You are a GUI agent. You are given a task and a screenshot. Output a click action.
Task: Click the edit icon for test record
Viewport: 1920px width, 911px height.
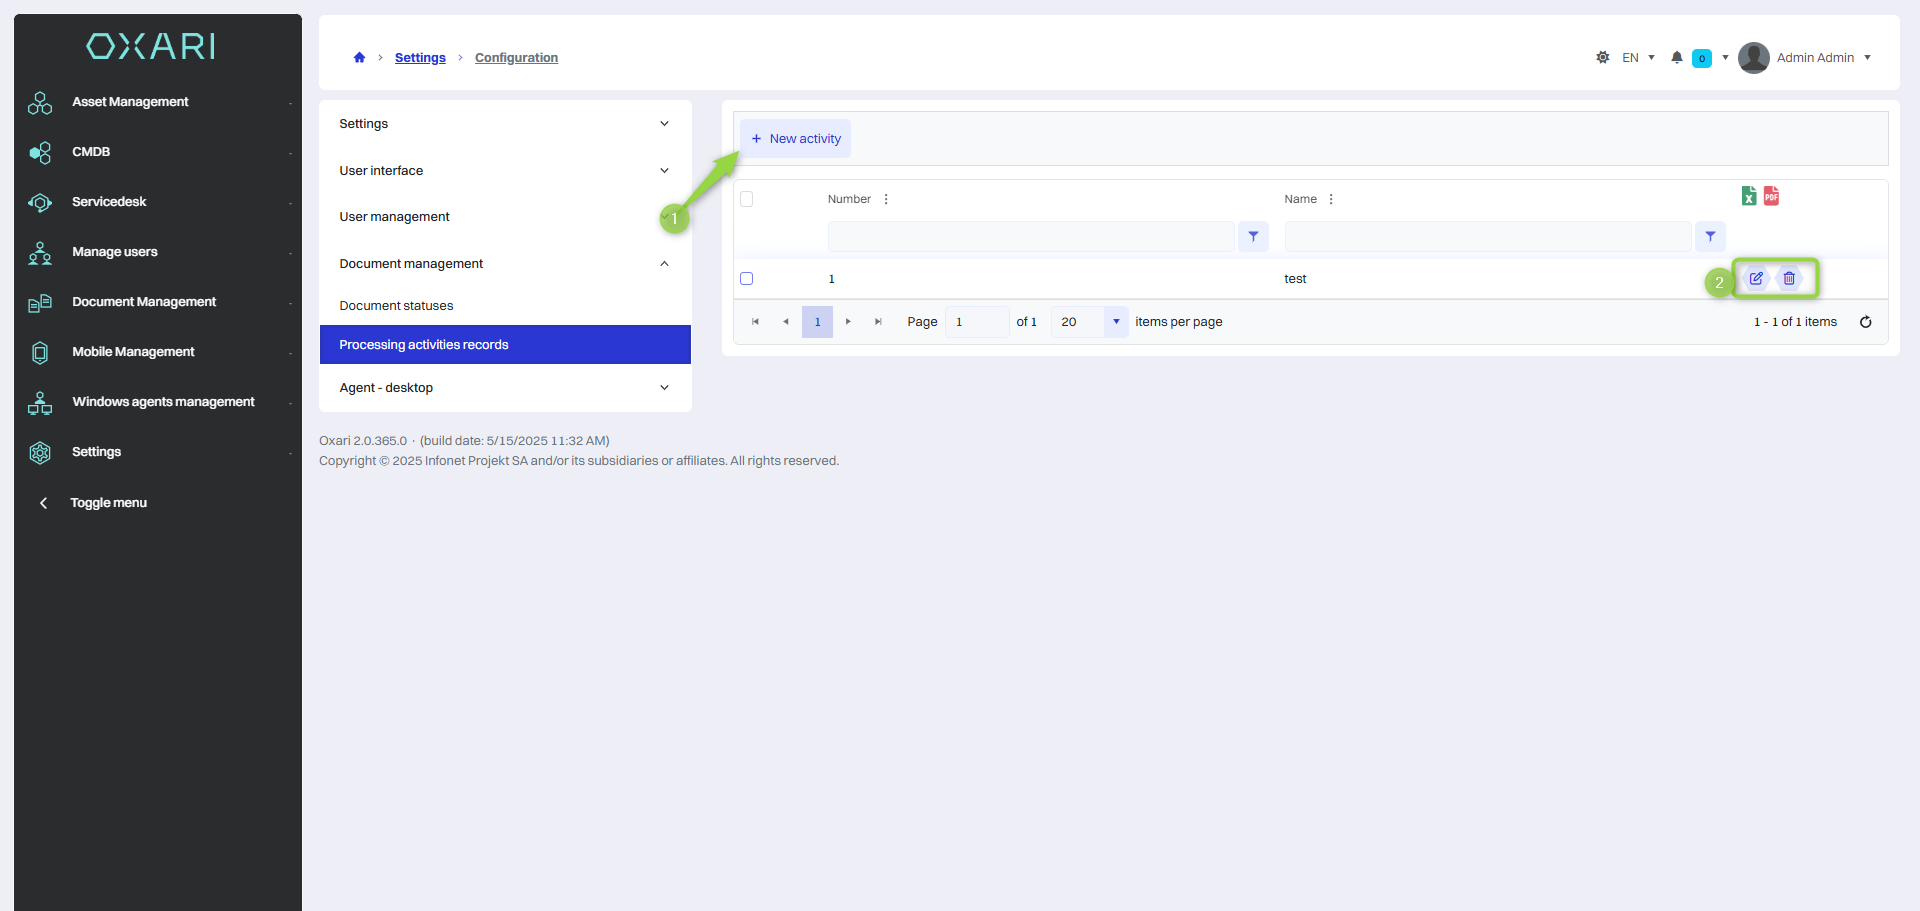click(1756, 279)
